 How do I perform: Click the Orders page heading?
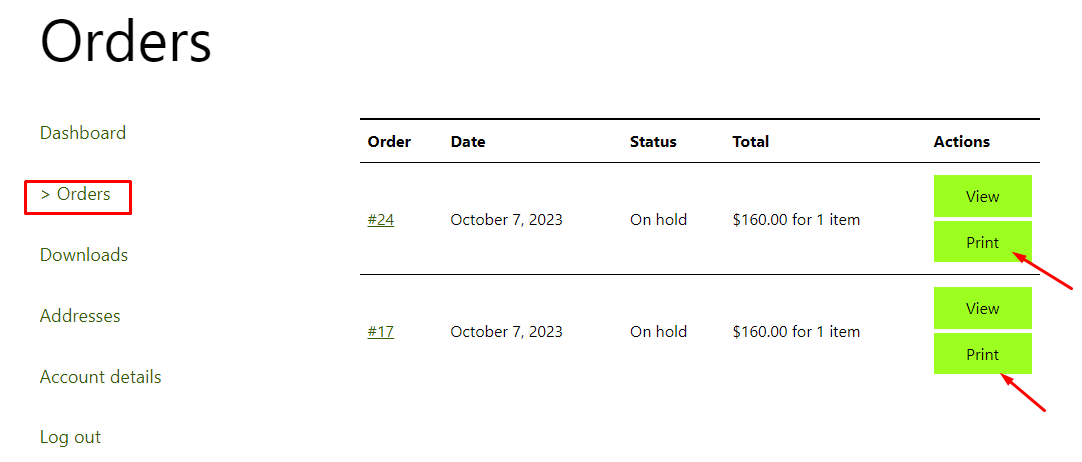[x=126, y=42]
